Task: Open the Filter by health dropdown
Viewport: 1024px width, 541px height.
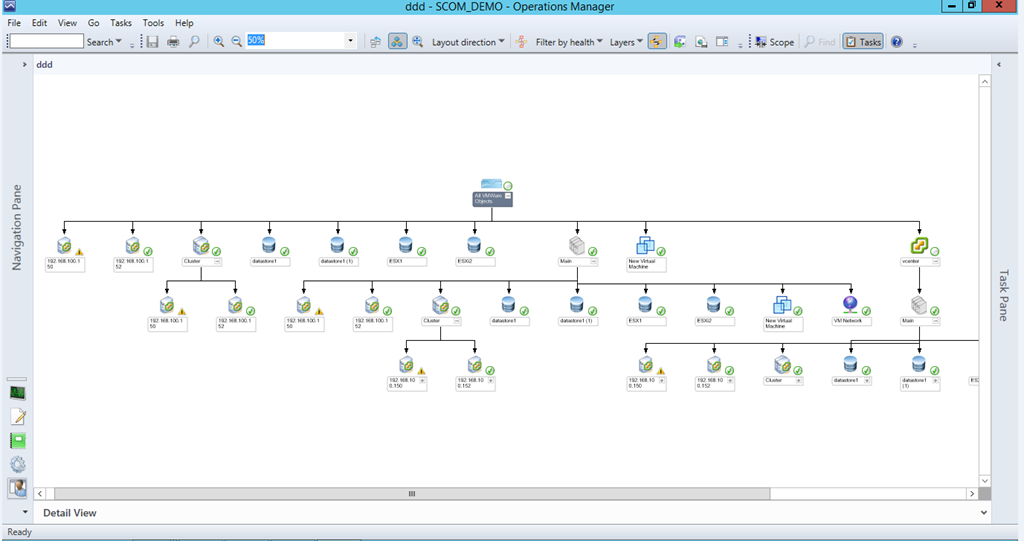Action: pyautogui.click(x=569, y=42)
